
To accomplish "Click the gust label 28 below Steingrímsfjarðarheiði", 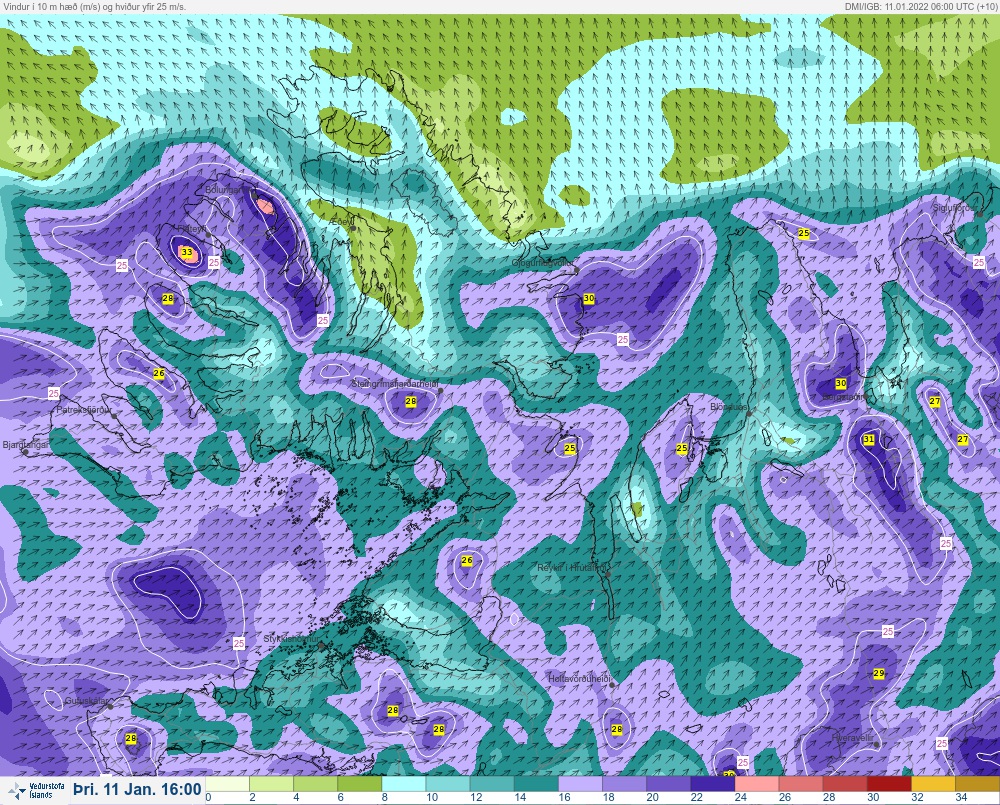I will coord(411,401).
